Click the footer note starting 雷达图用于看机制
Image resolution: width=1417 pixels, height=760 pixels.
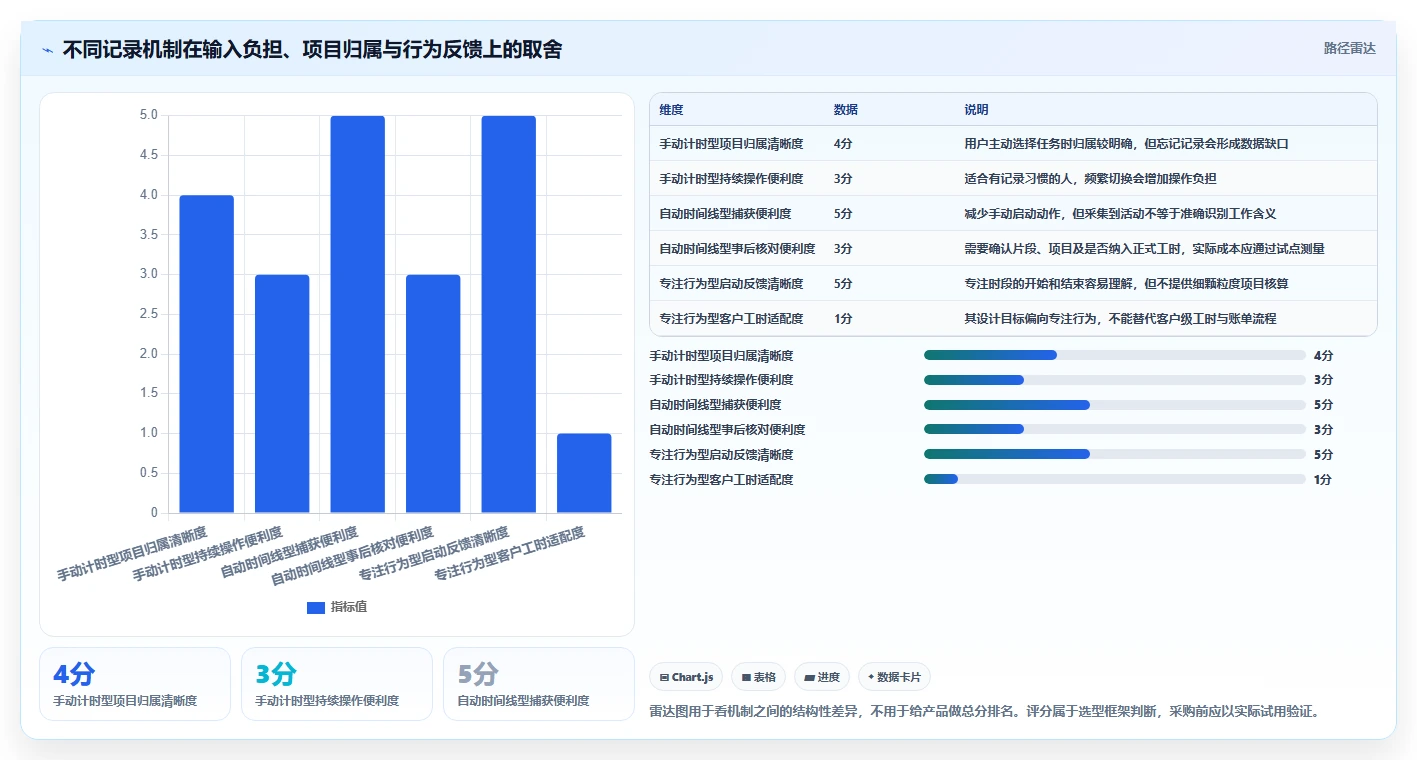pyautogui.click(x=985, y=712)
